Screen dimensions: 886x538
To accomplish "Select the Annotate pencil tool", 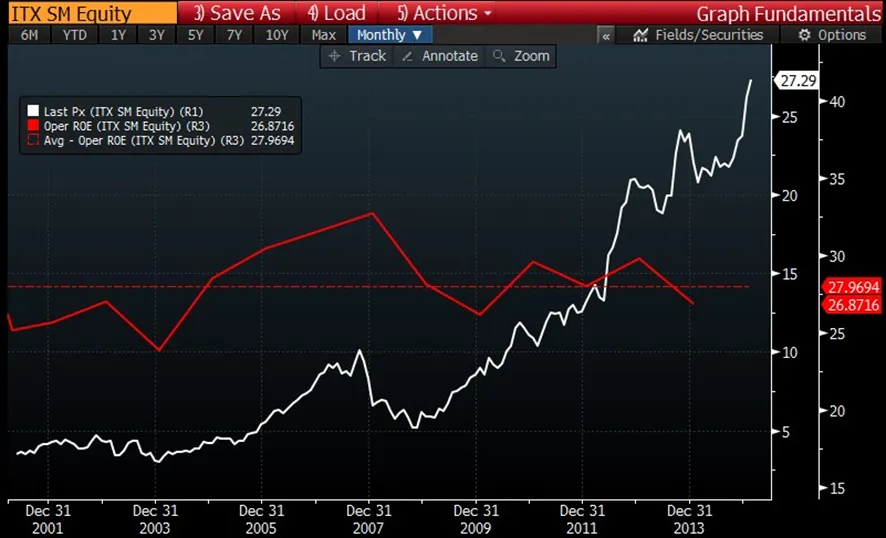I will coord(439,56).
